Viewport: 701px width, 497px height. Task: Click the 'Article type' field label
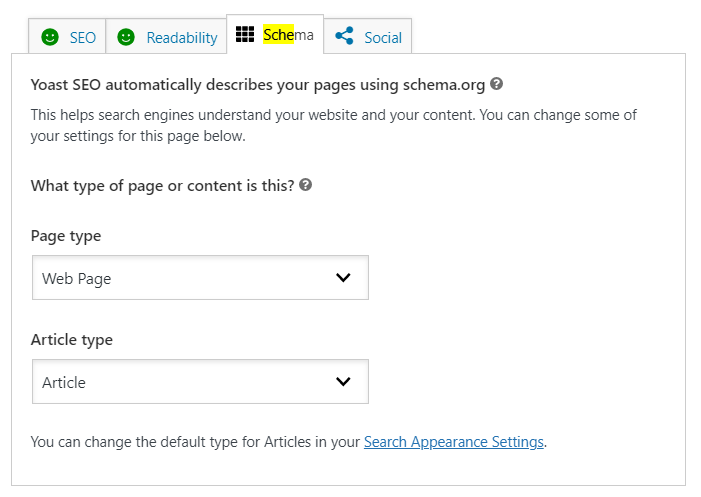pyautogui.click(x=72, y=340)
